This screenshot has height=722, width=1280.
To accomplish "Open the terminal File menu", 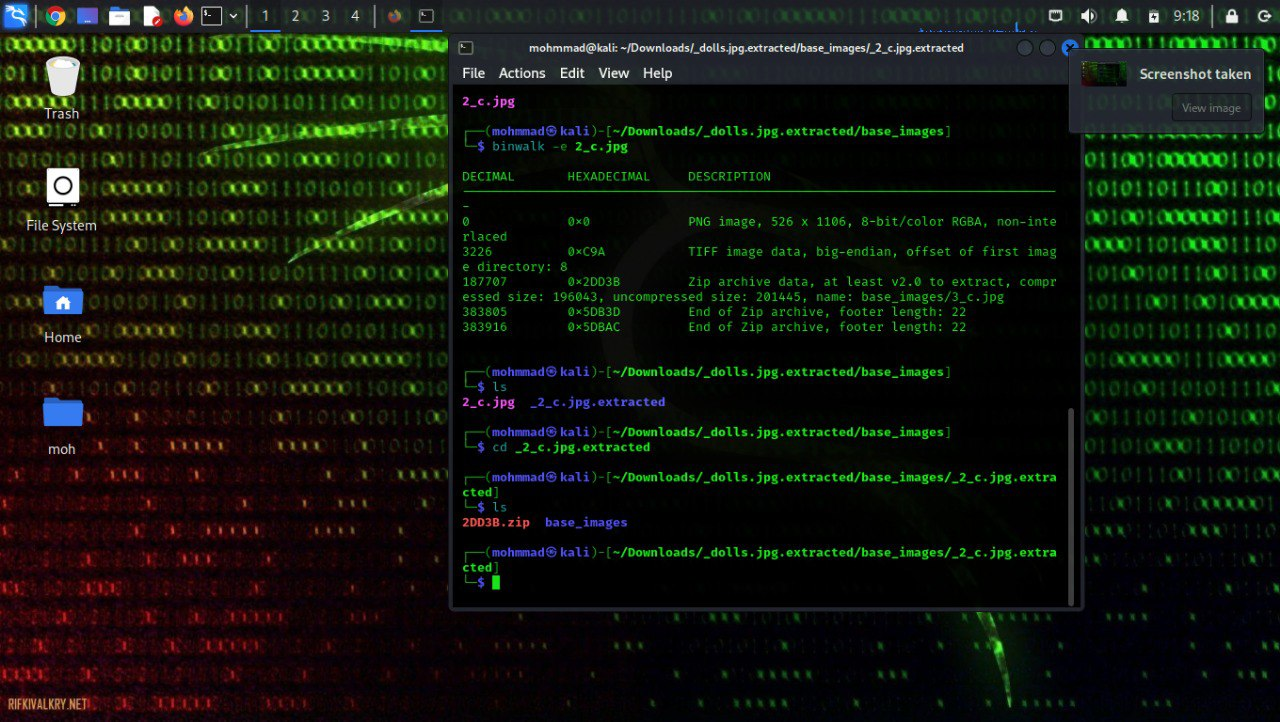I will pos(473,73).
